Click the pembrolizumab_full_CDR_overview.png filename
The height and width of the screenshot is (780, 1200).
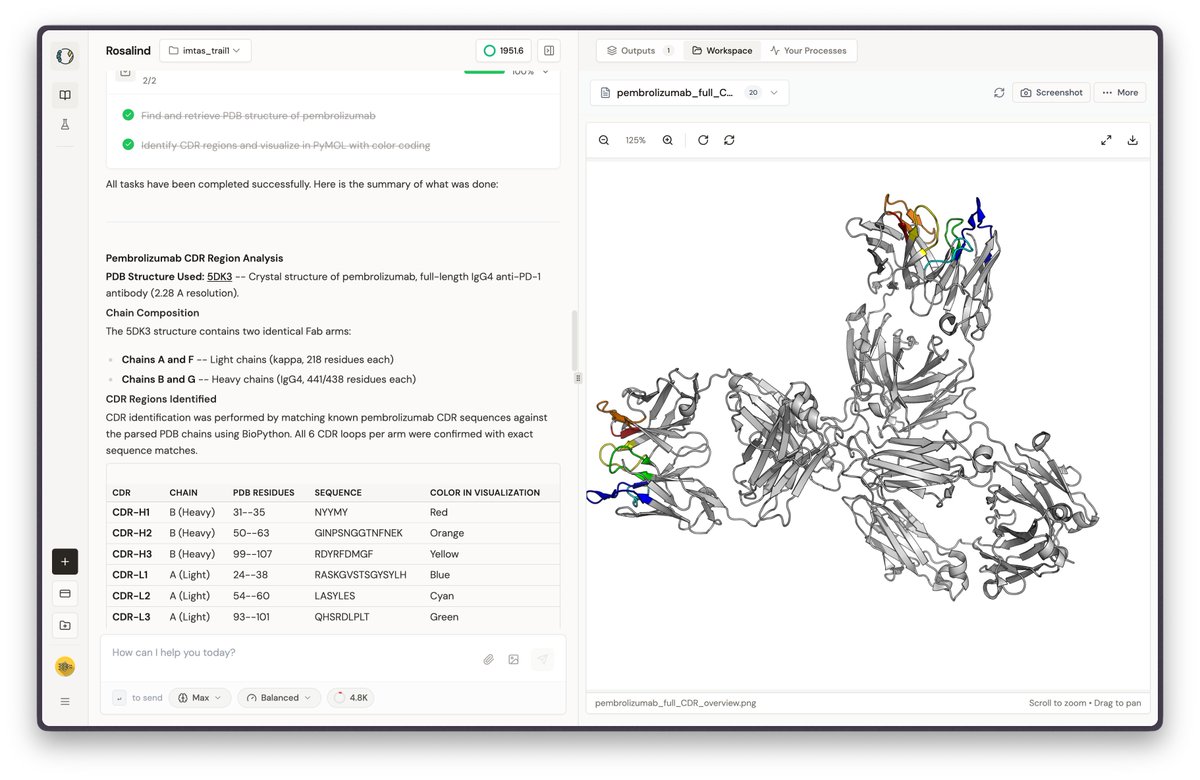(x=675, y=703)
